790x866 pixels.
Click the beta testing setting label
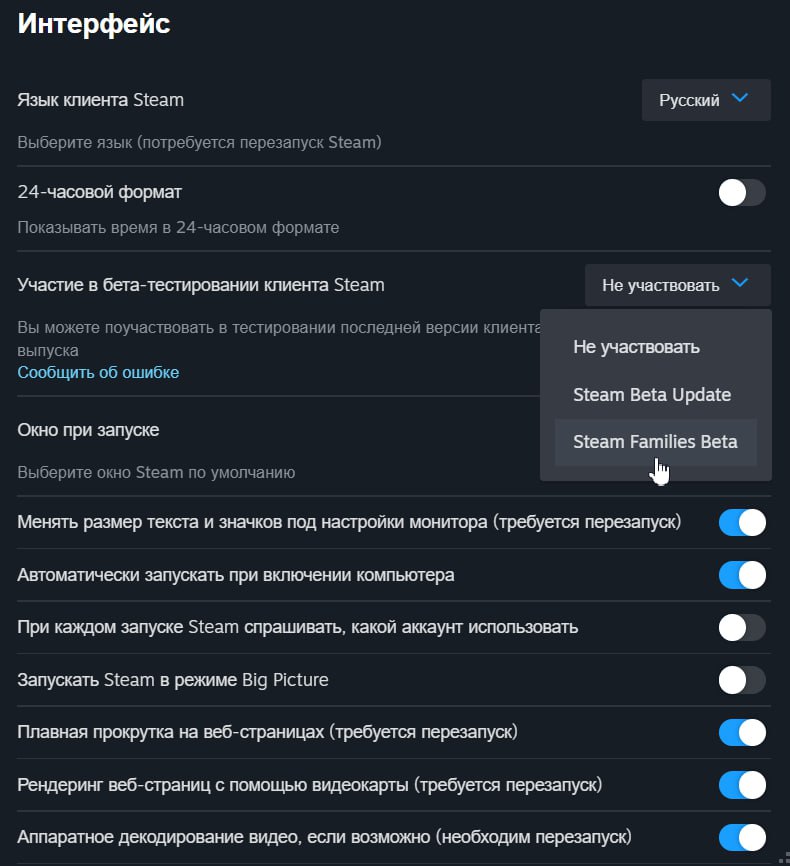pos(201,285)
